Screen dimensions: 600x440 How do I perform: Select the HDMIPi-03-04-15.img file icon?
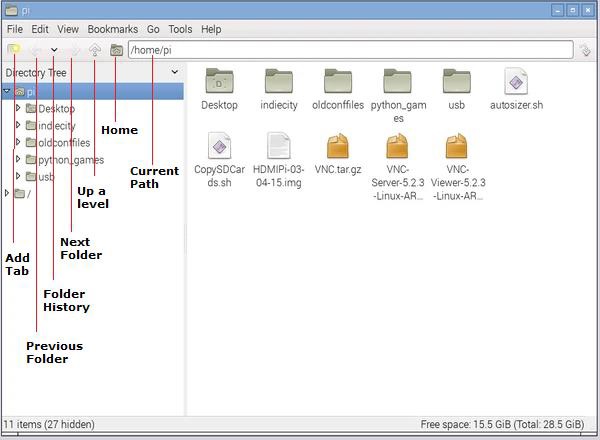pyautogui.click(x=279, y=145)
